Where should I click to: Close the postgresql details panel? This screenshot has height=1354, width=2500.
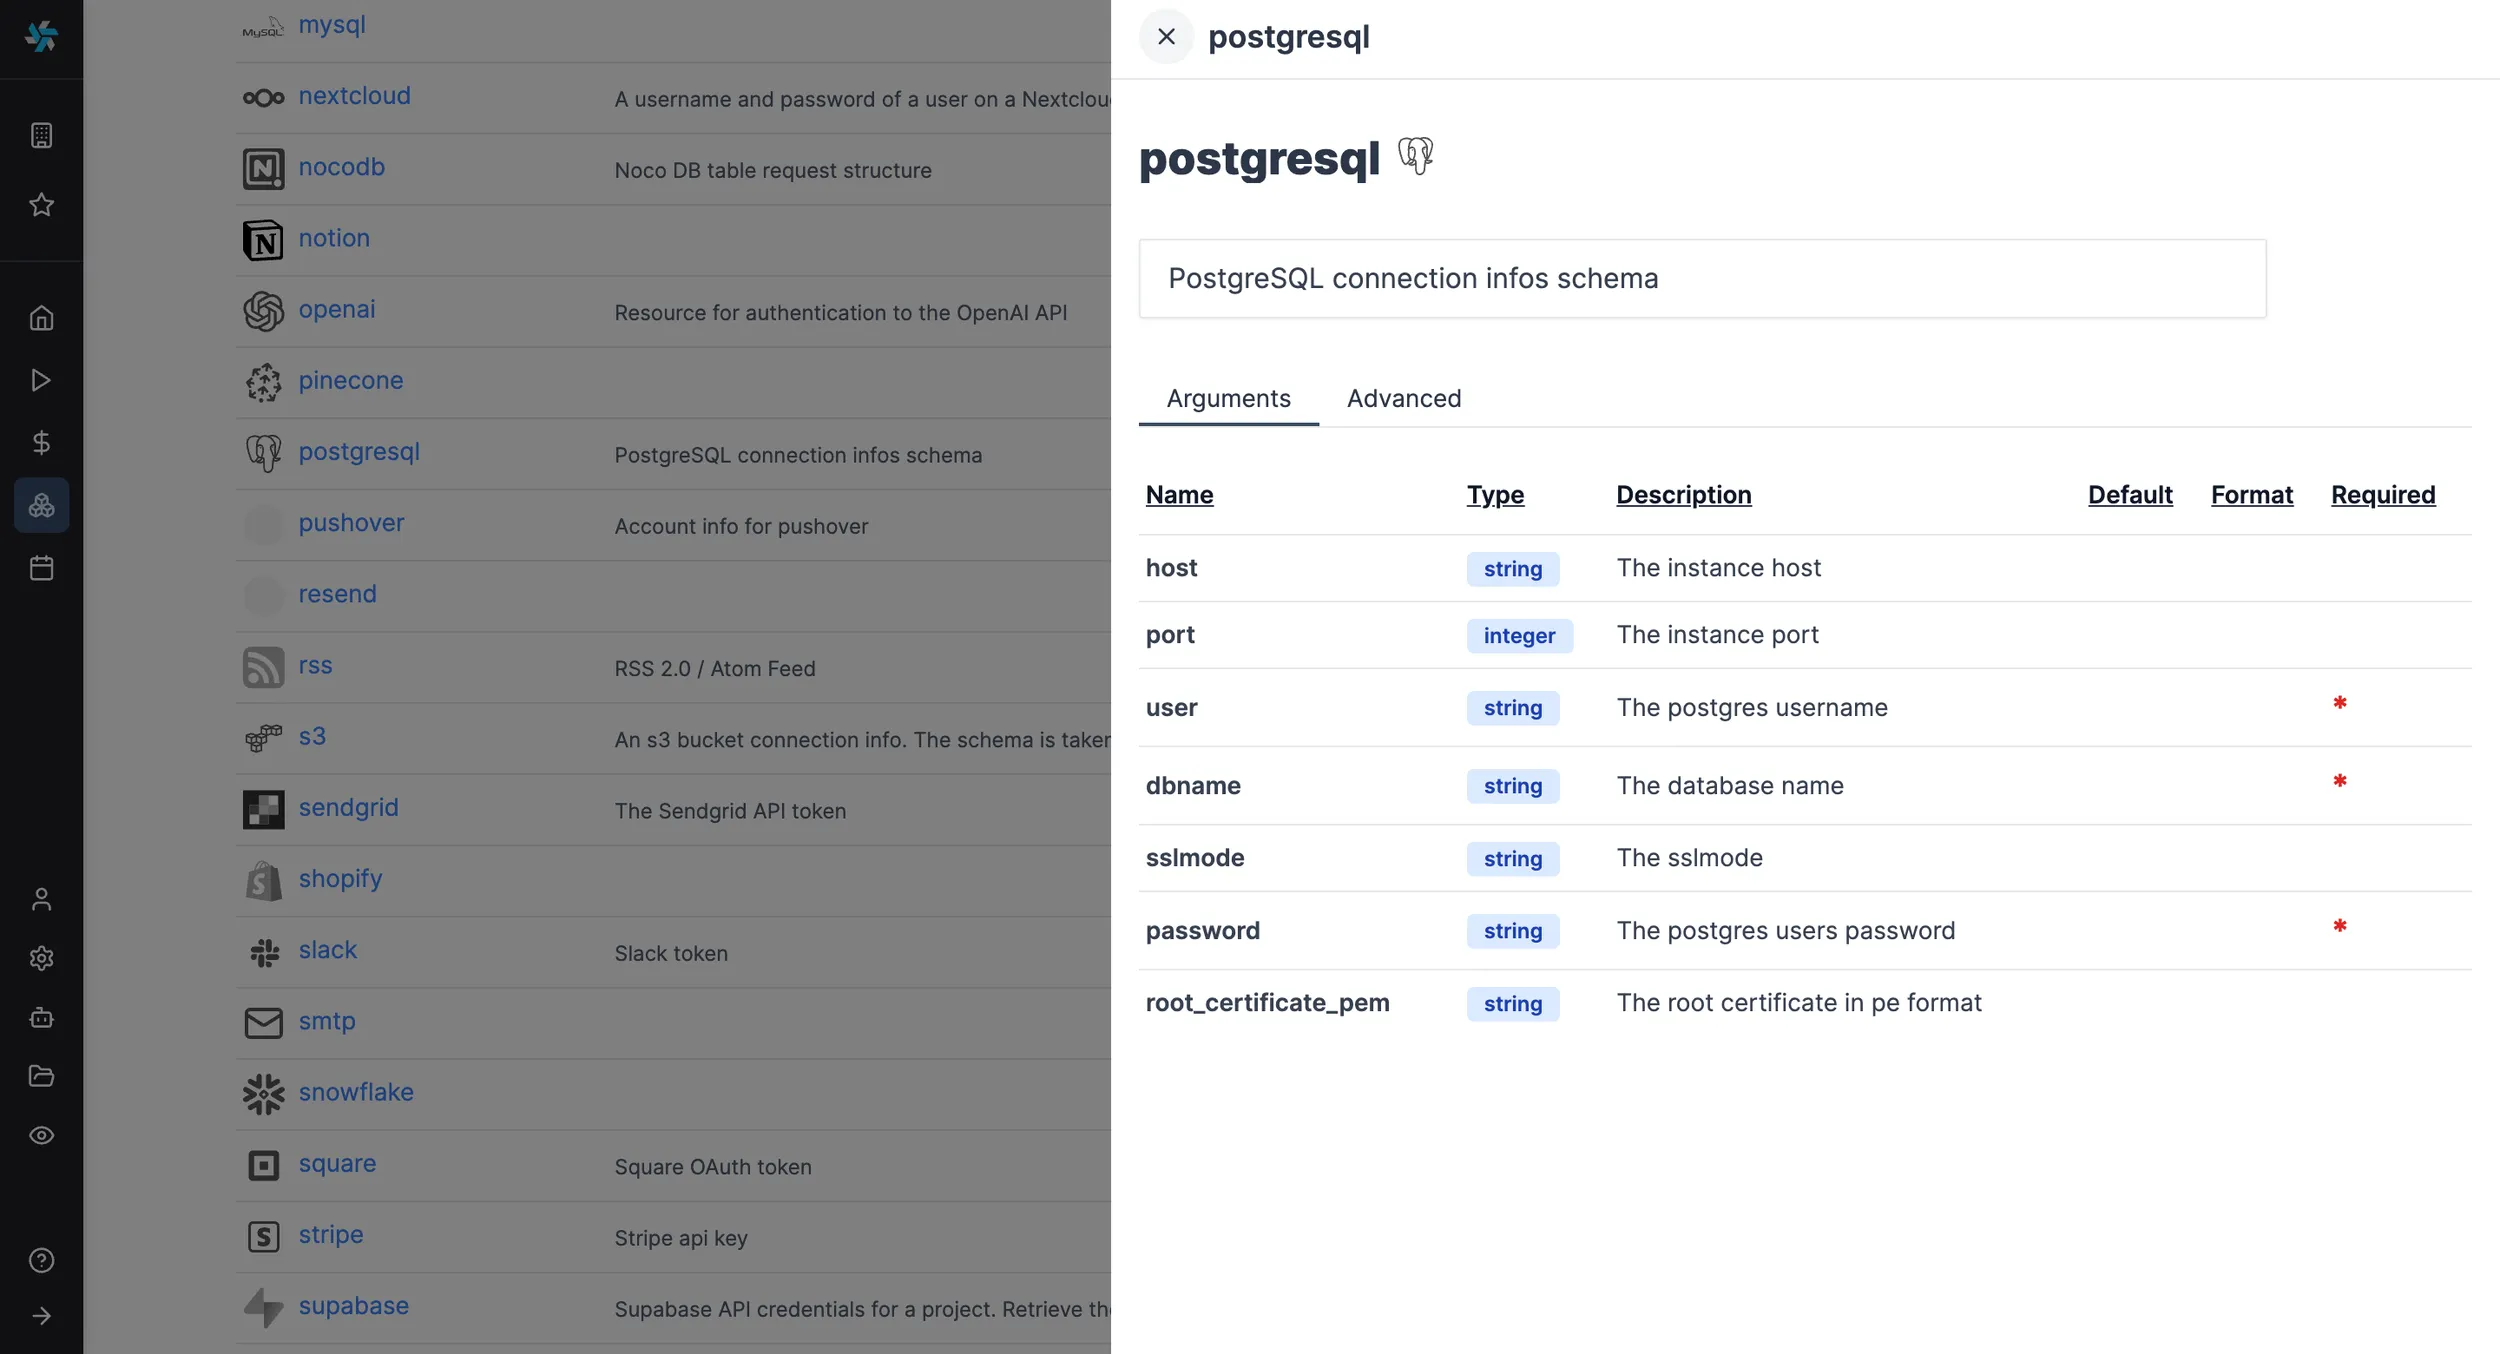1166,36
